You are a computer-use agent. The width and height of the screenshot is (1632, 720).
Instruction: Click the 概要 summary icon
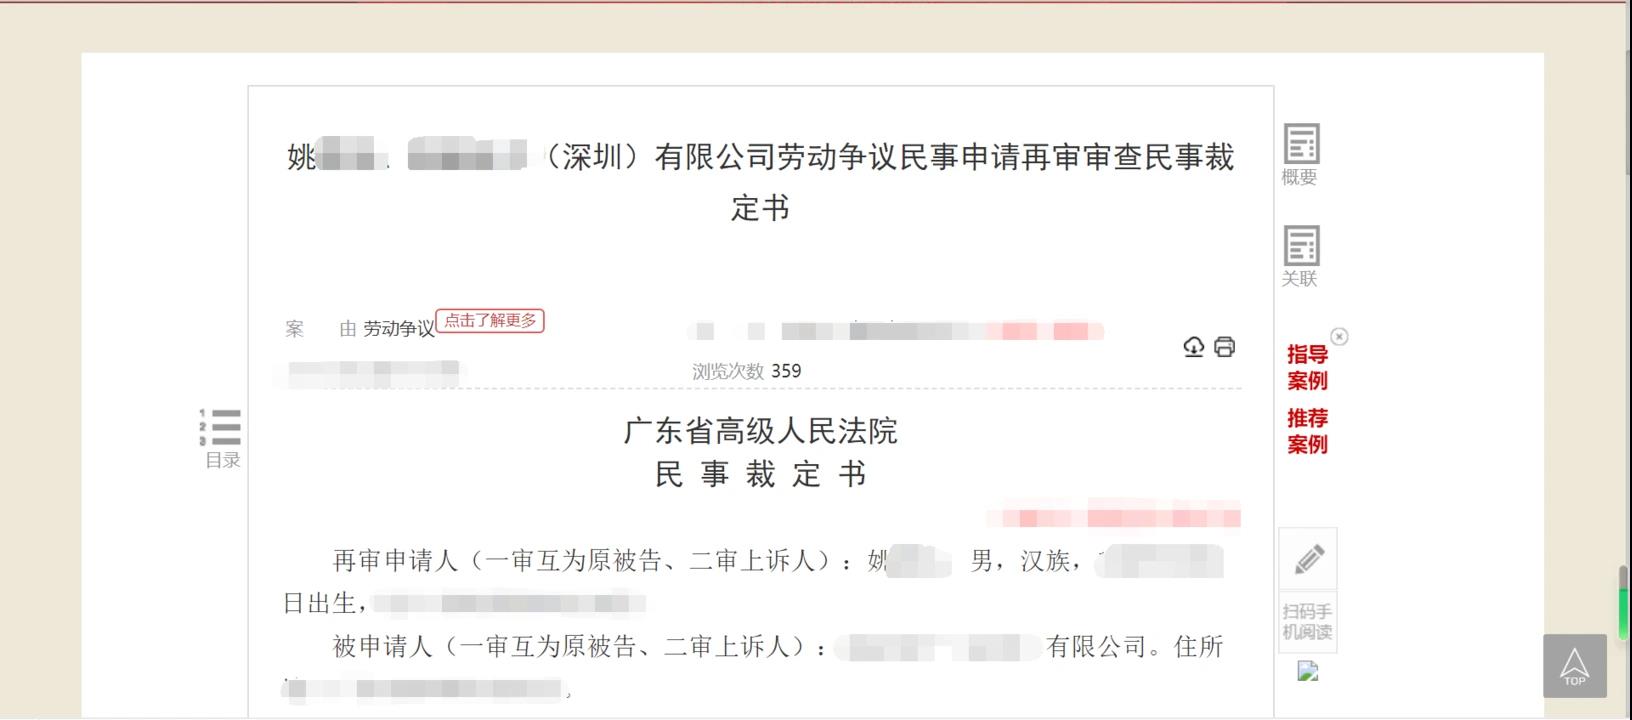click(x=1301, y=155)
